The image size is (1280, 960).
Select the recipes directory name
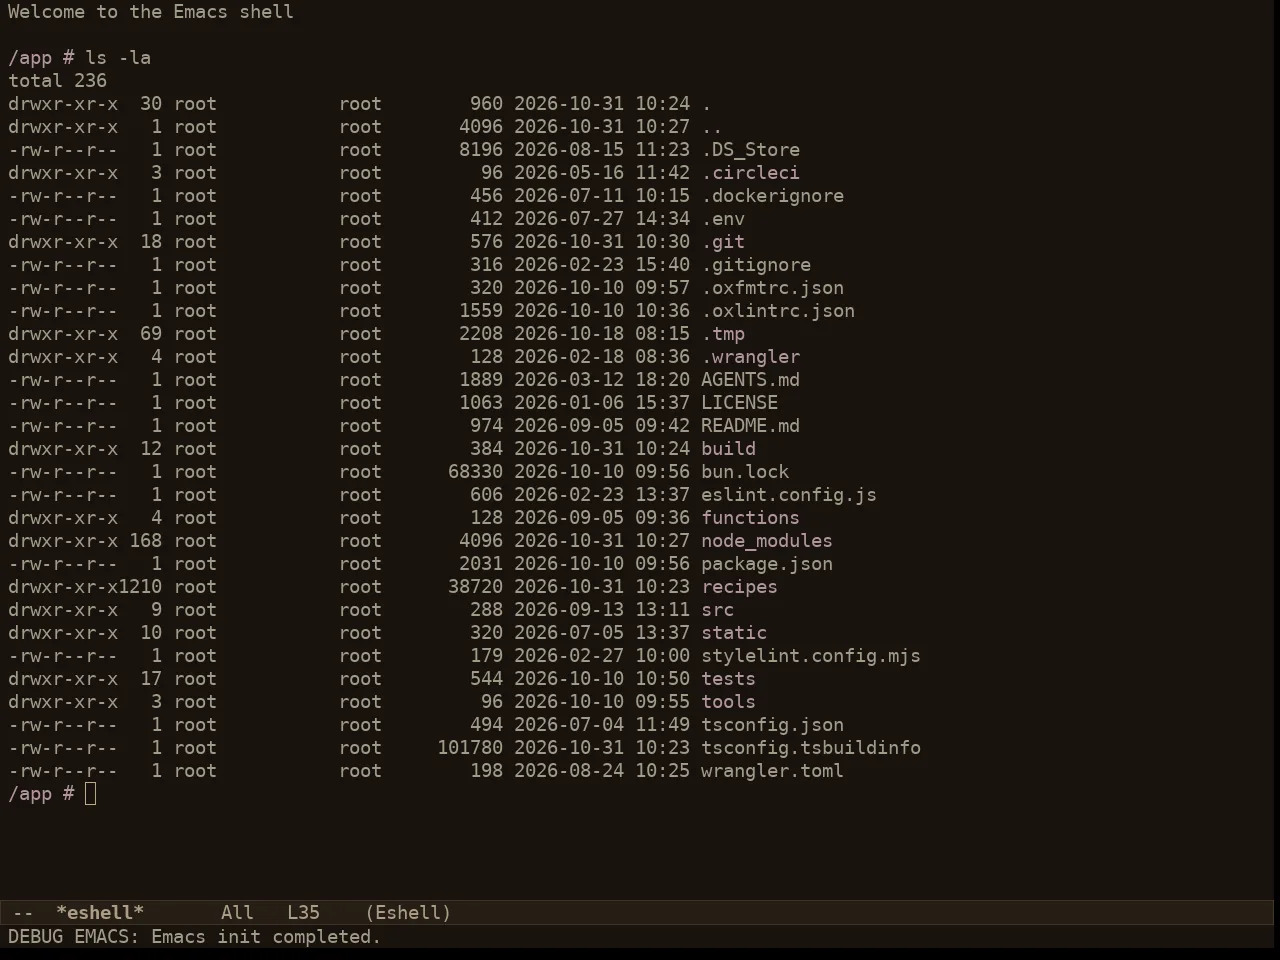coord(739,587)
